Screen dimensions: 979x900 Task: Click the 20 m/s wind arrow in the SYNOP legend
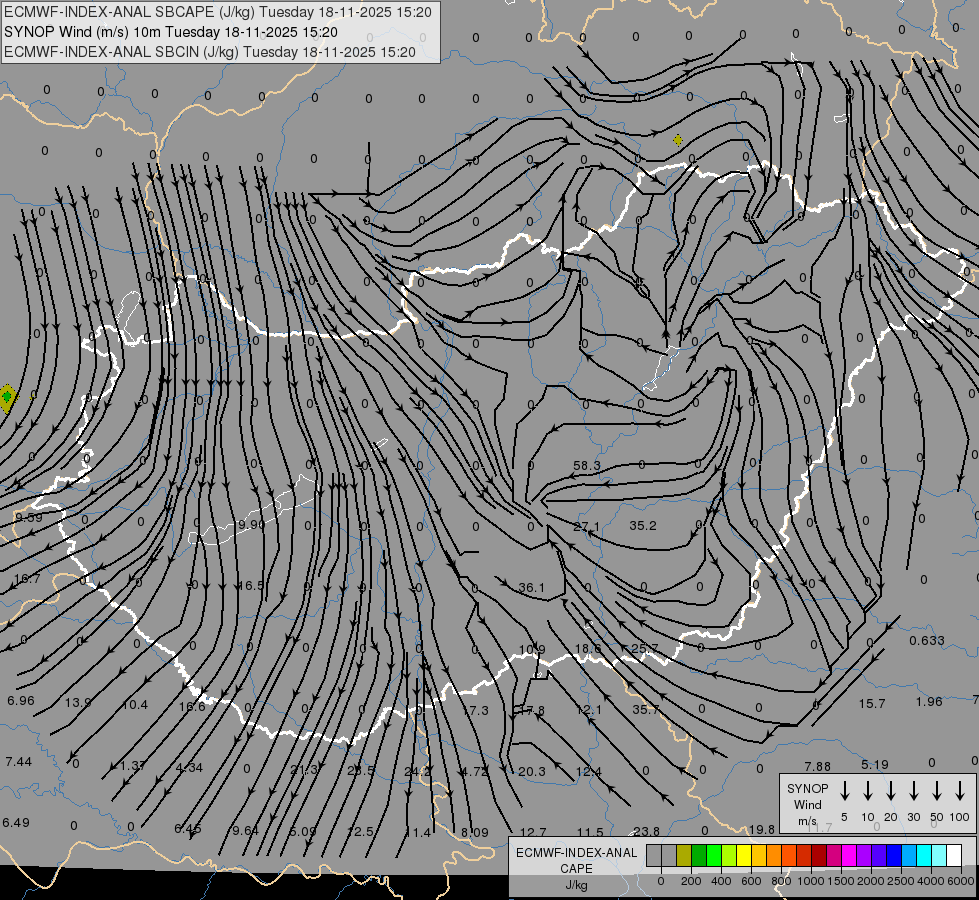(x=891, y=791)
